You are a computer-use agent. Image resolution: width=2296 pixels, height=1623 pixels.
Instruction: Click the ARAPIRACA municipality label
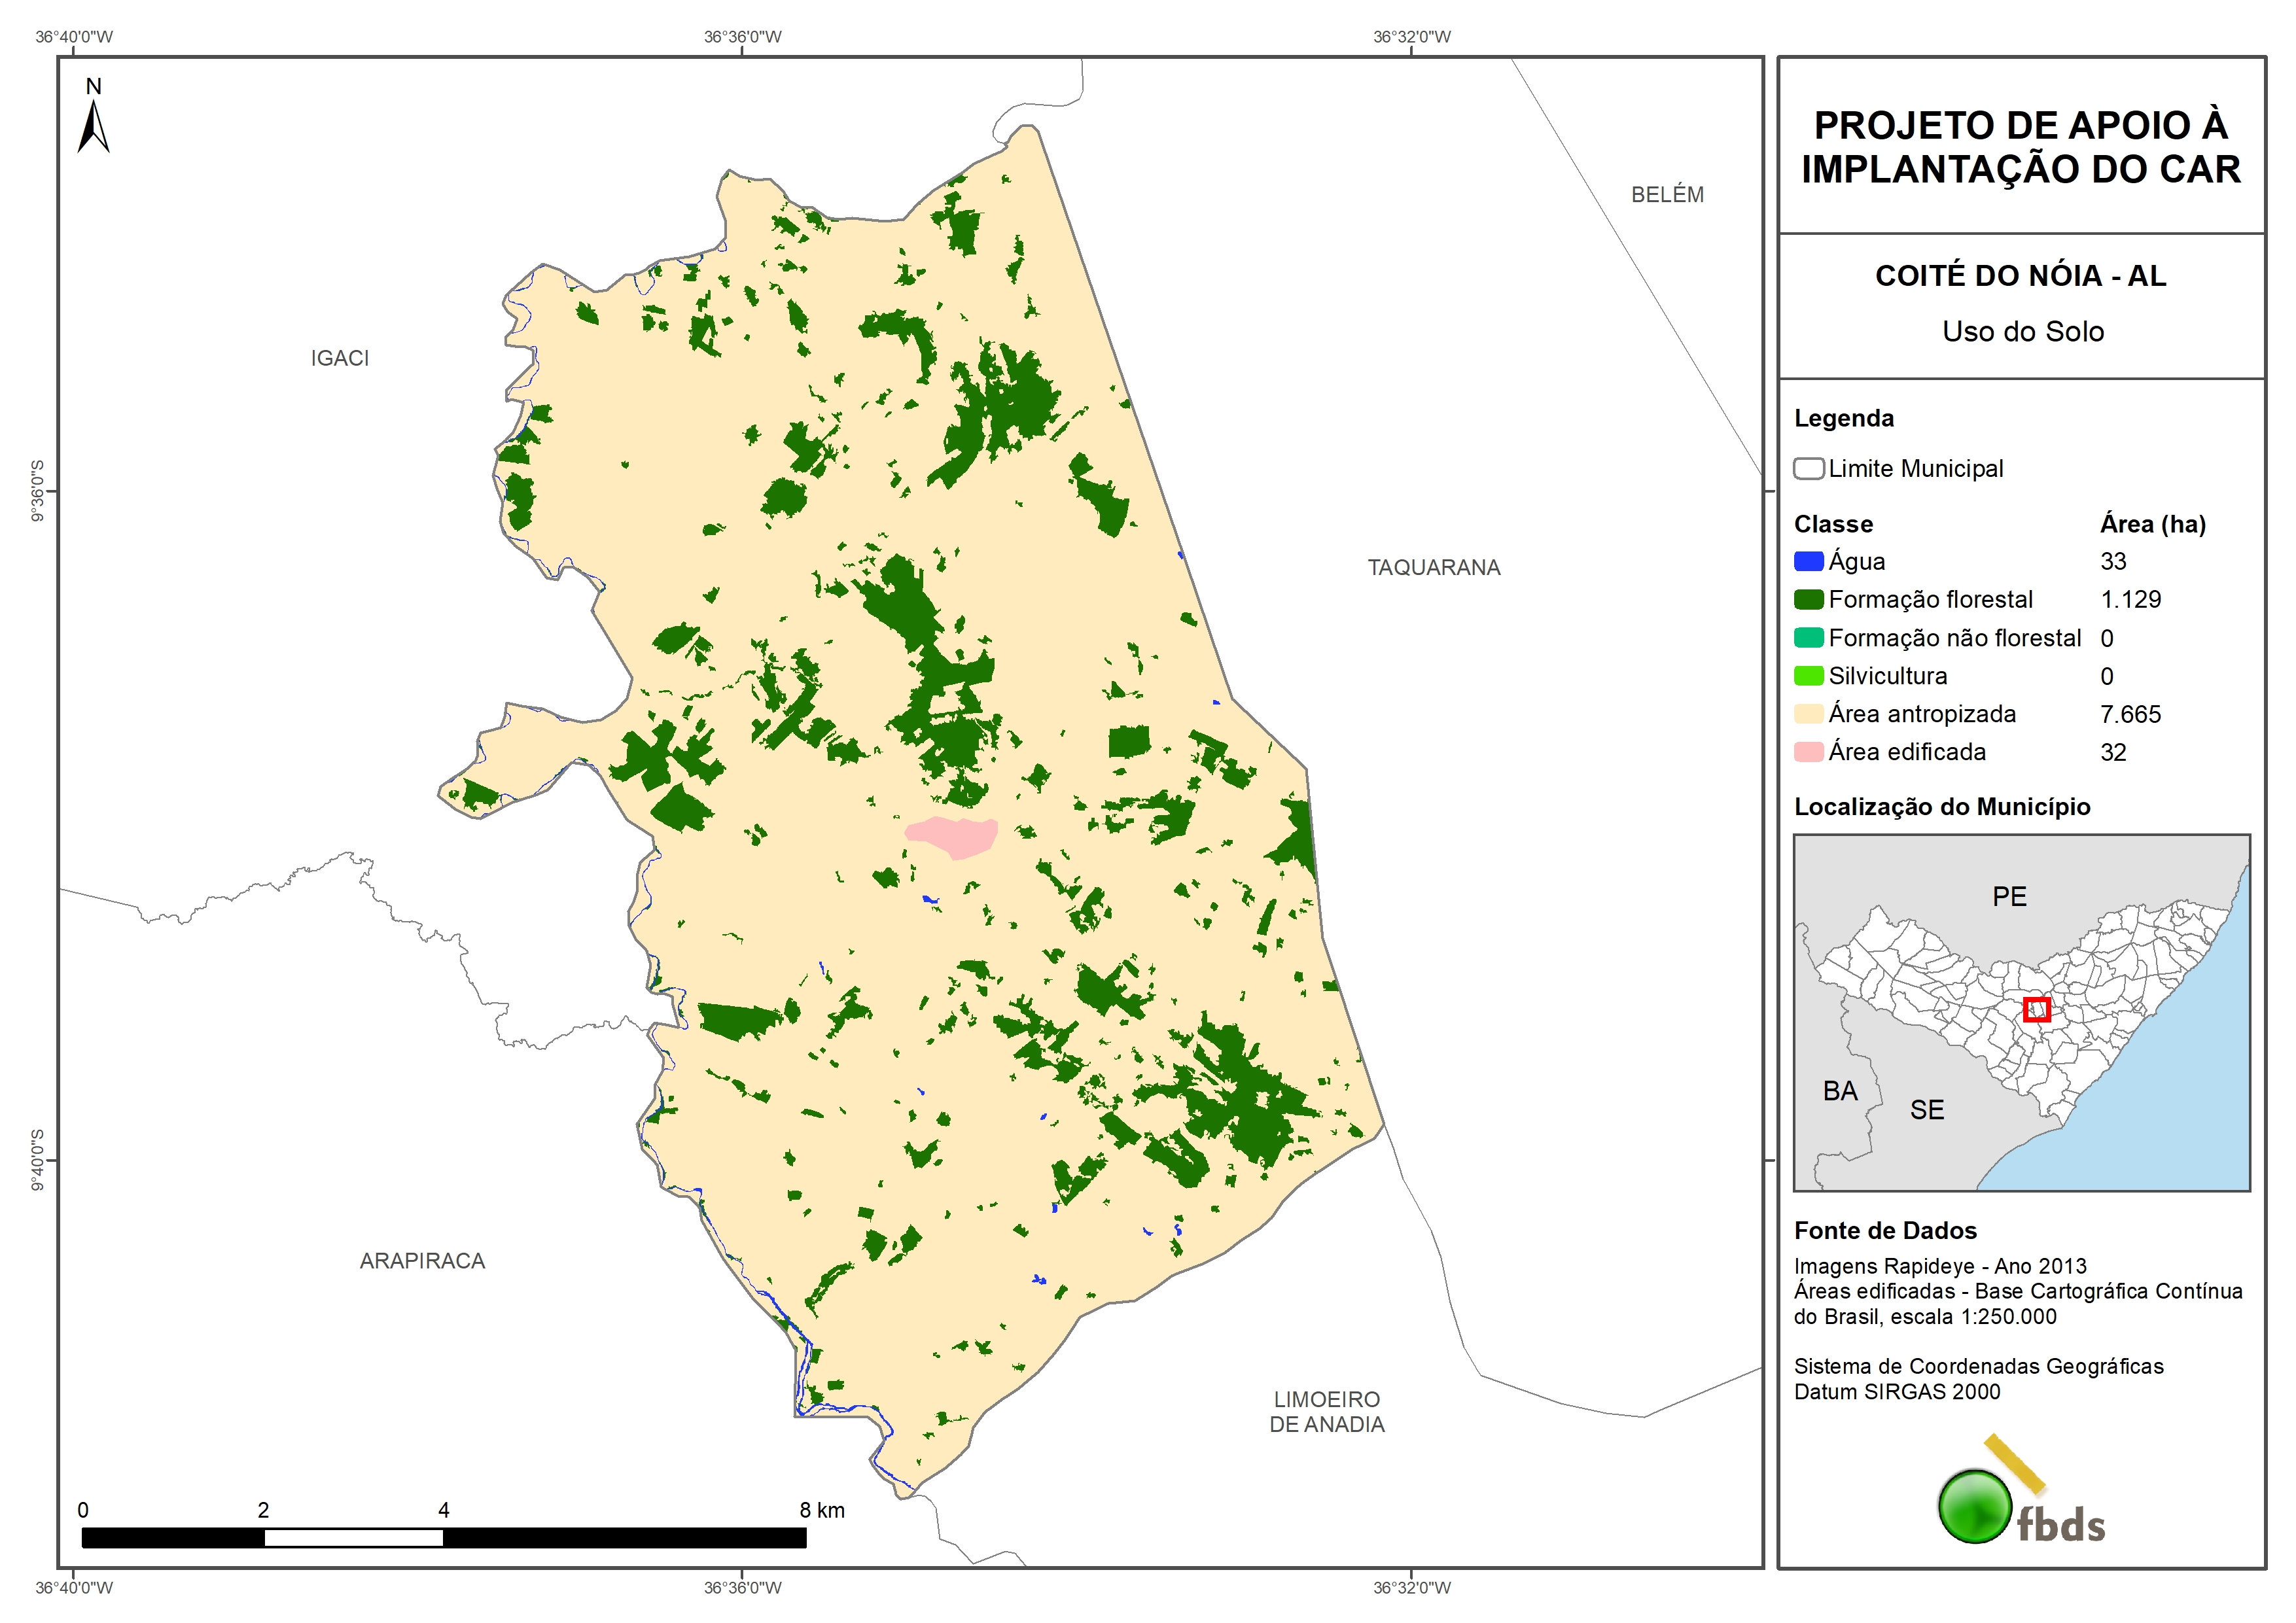point(422,1261)
